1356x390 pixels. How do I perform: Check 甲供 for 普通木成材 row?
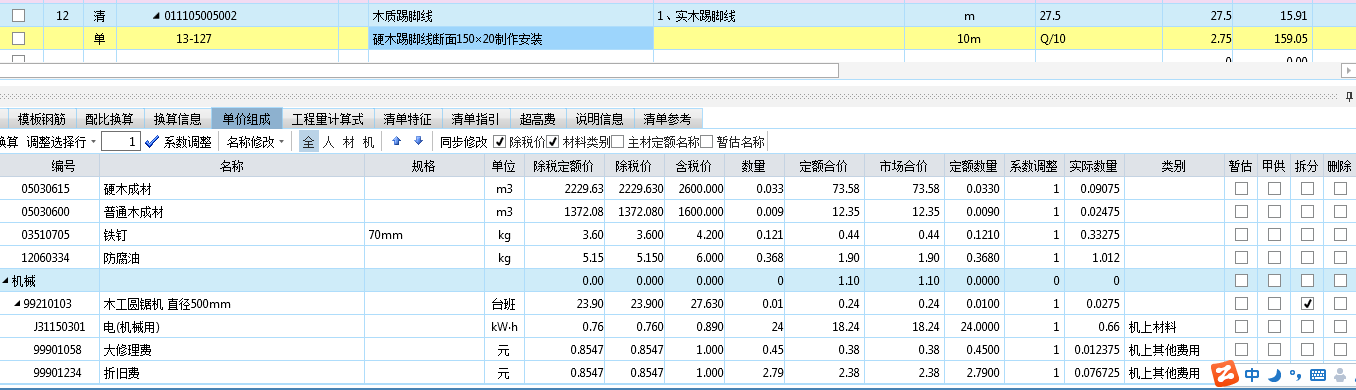pyautogui.click(x=1274, y=211)
